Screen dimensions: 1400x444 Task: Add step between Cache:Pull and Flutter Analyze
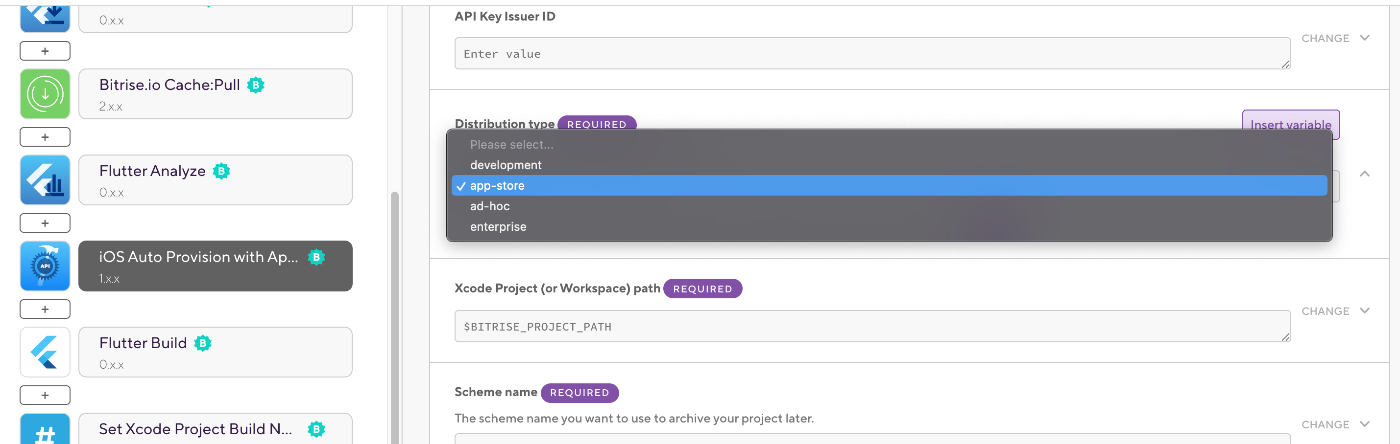(45, 137)
